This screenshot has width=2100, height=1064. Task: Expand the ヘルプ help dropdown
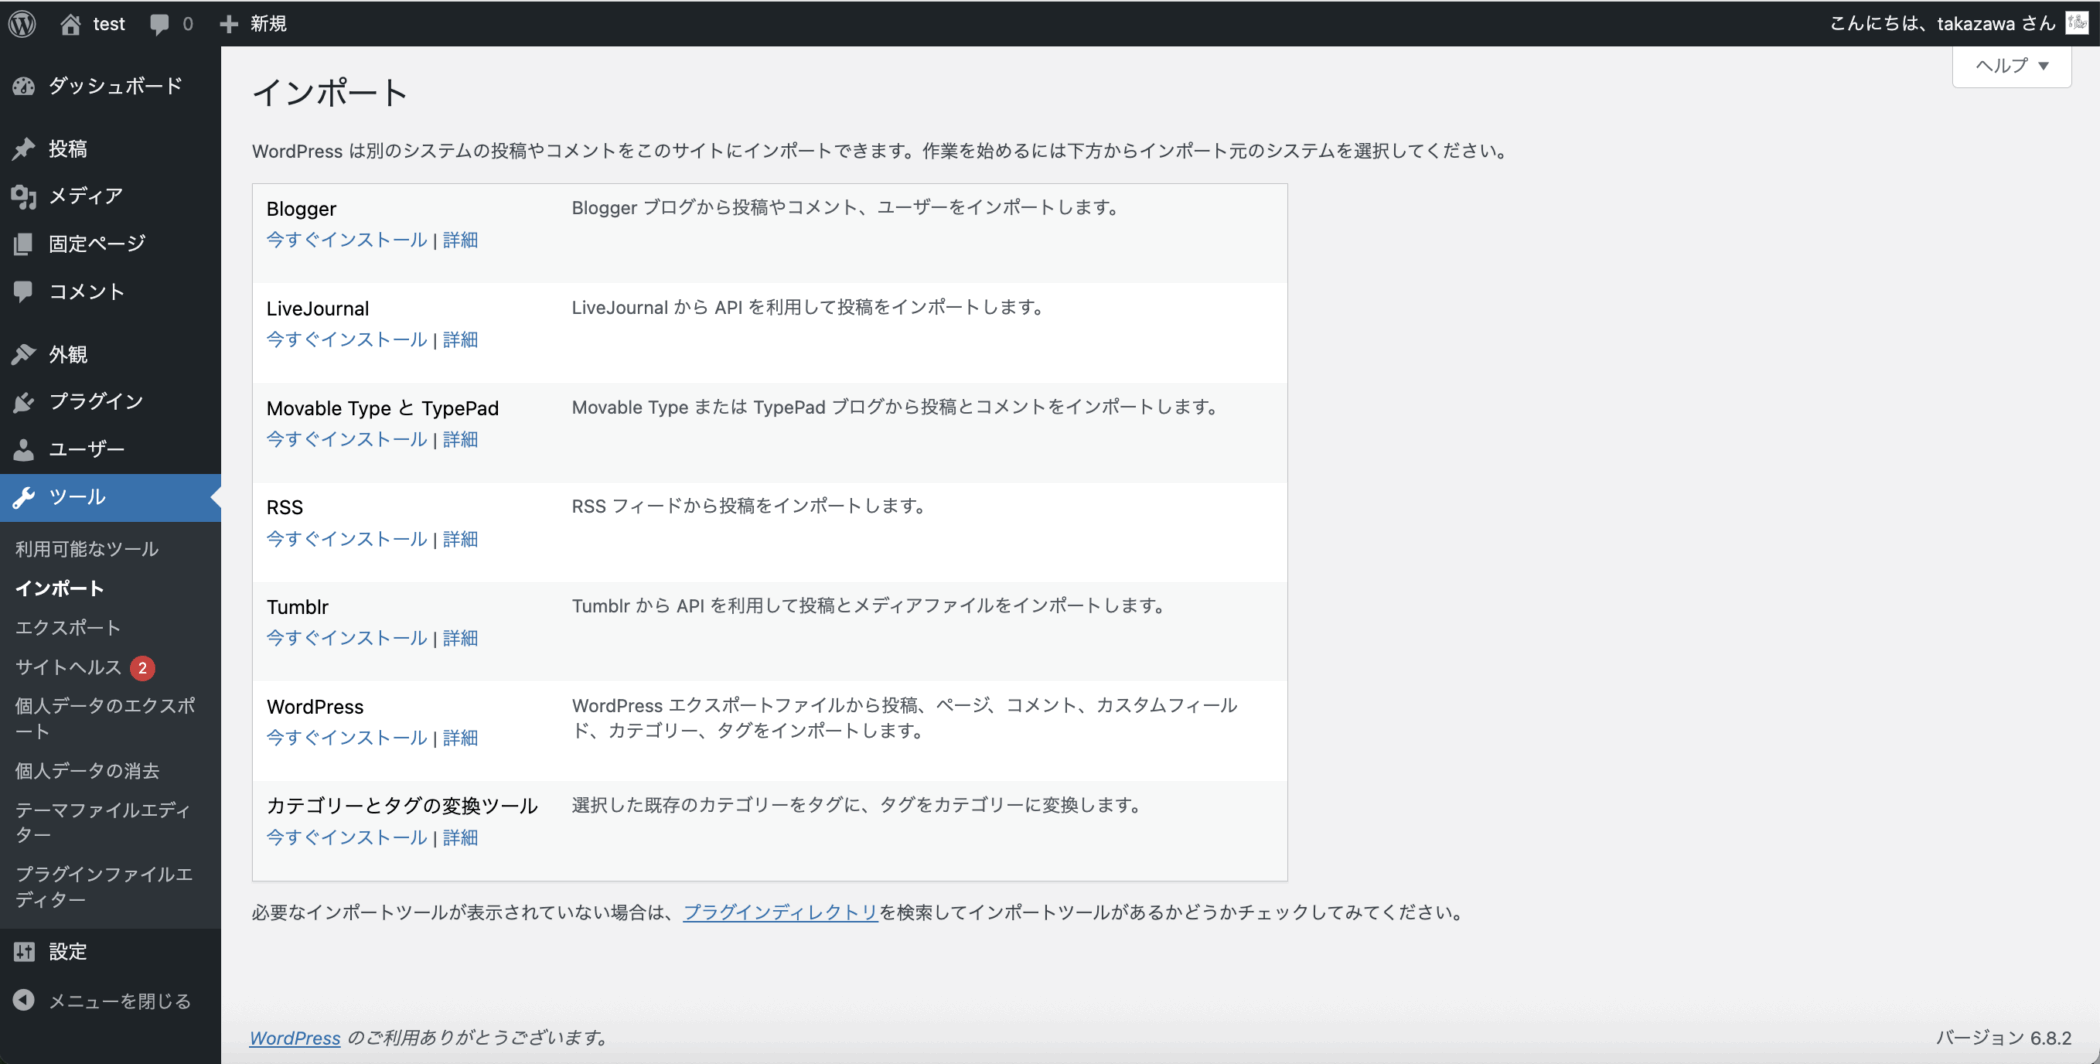click(x=2011, y=66)
